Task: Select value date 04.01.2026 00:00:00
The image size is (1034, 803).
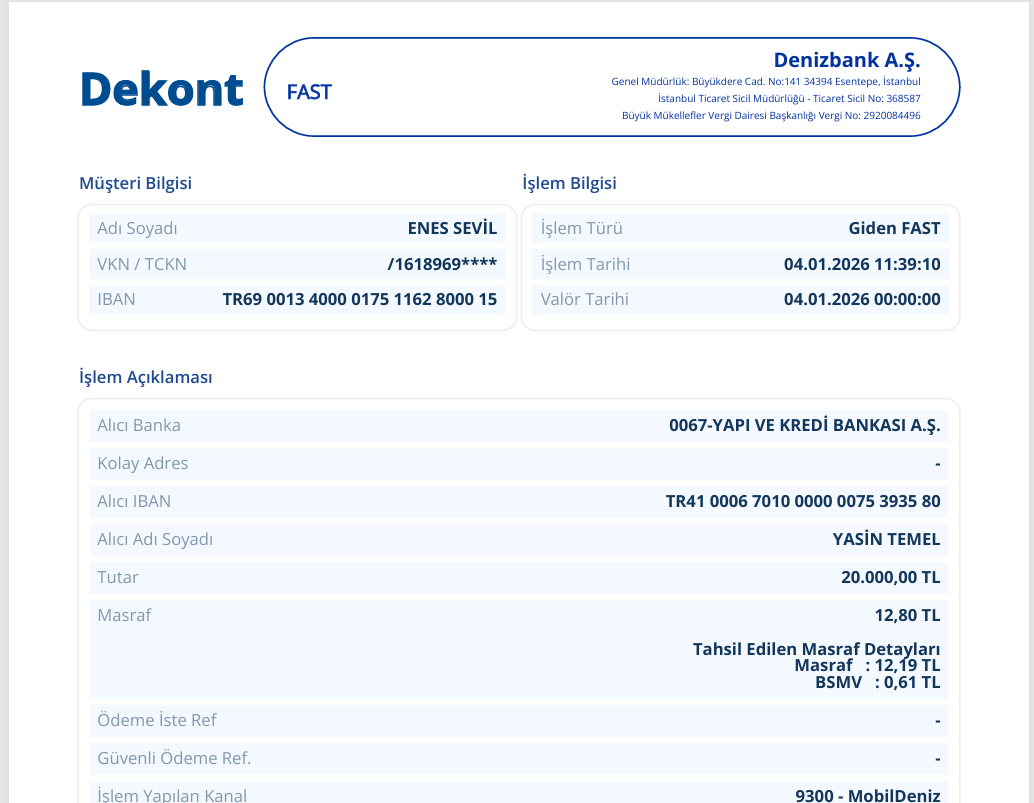Action: pyautogui.click(x=862, y=299)
